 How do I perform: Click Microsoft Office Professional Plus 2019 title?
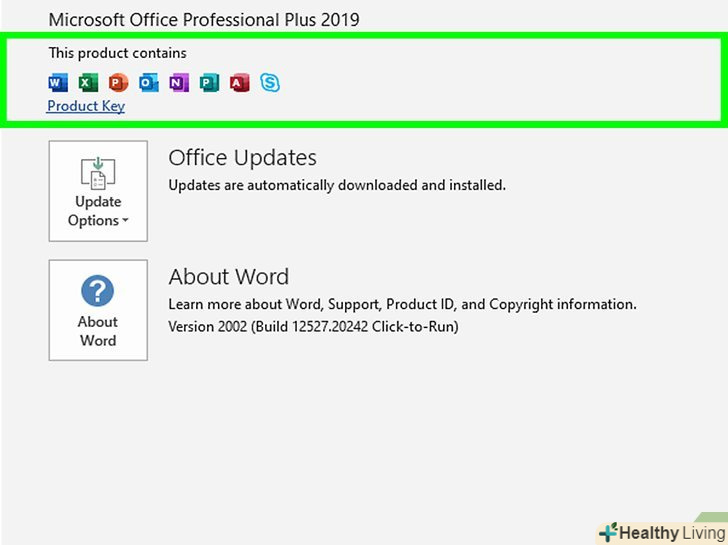click(204, 19)
